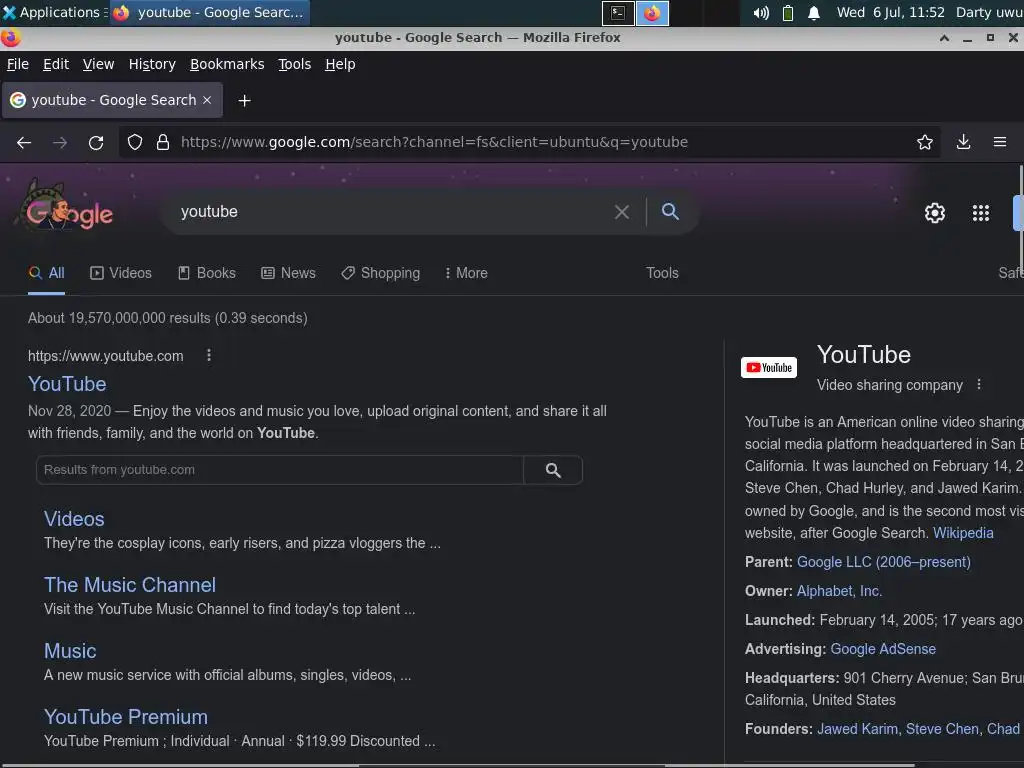Viewport: 1024px width, 768px height.
Task: Switch to News results tab
Action: [x=289, y=273]
